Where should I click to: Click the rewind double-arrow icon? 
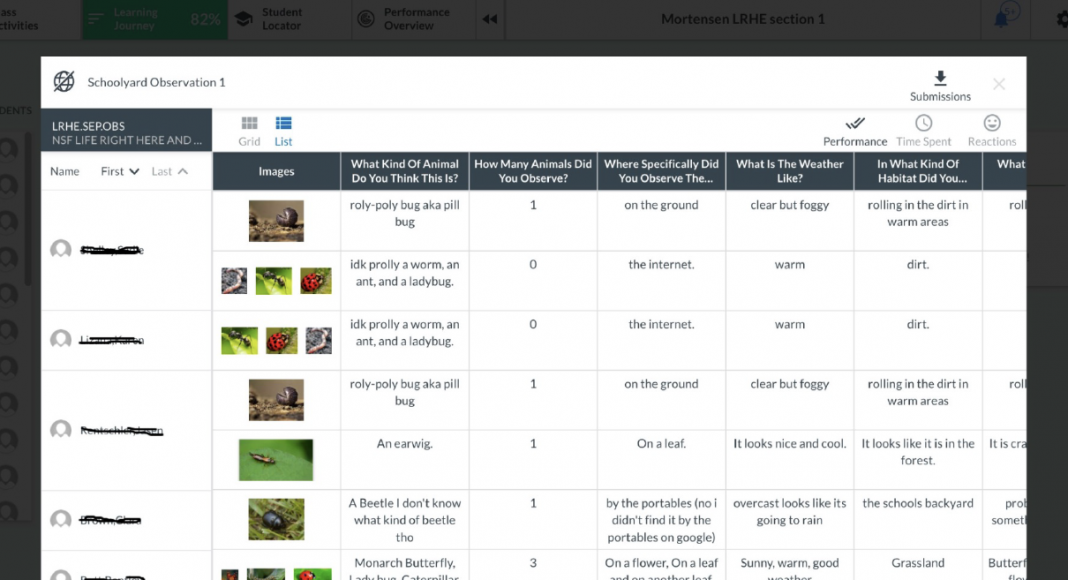(489, 19)
